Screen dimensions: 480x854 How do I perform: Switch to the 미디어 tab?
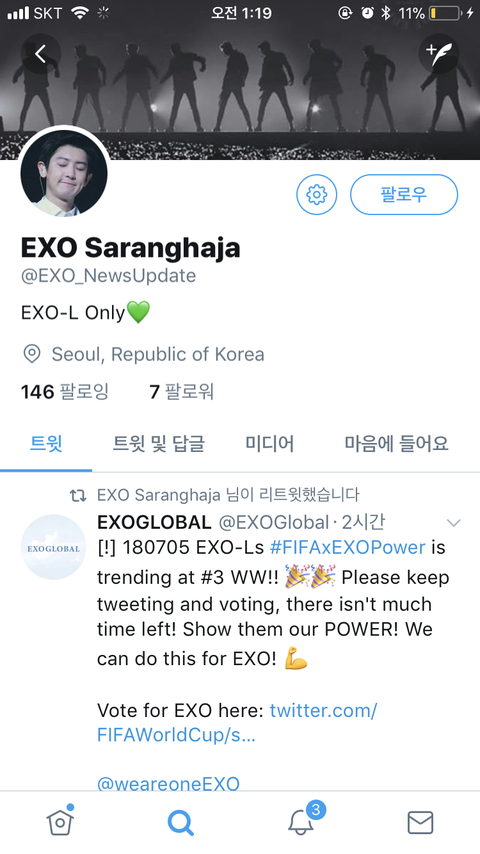coord(270,443)
